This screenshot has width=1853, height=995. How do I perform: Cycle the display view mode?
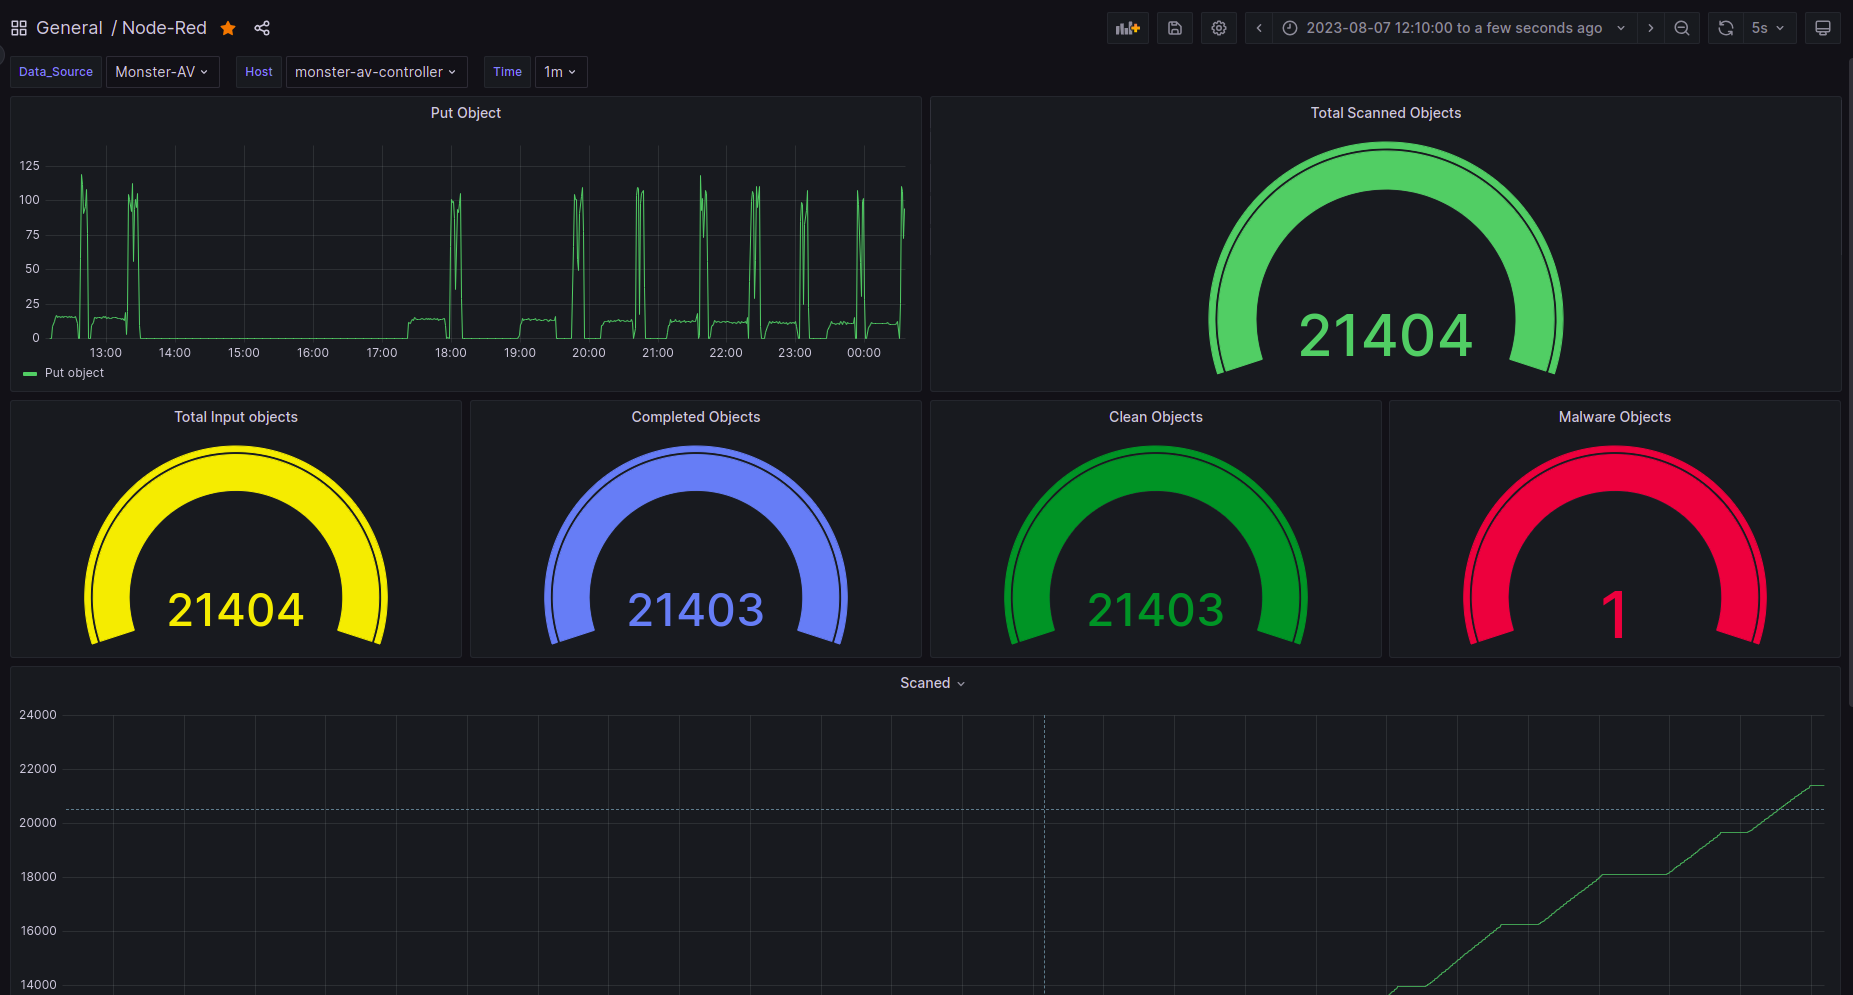1822,28
